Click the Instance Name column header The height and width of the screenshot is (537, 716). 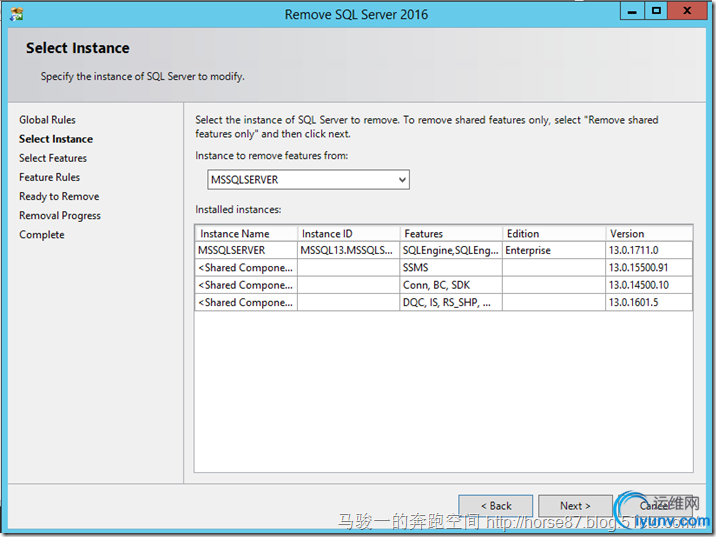246,233
